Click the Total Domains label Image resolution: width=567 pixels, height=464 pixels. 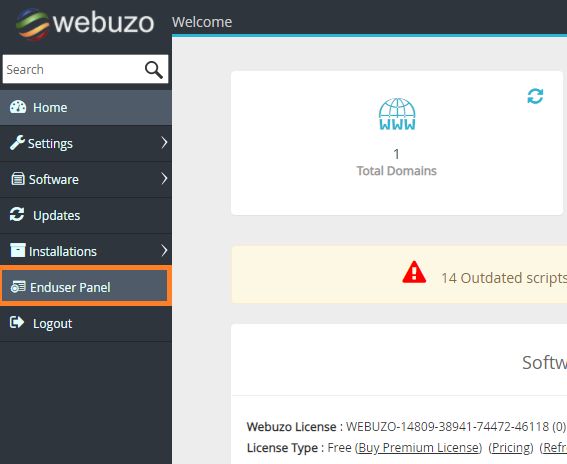point(397,171)
